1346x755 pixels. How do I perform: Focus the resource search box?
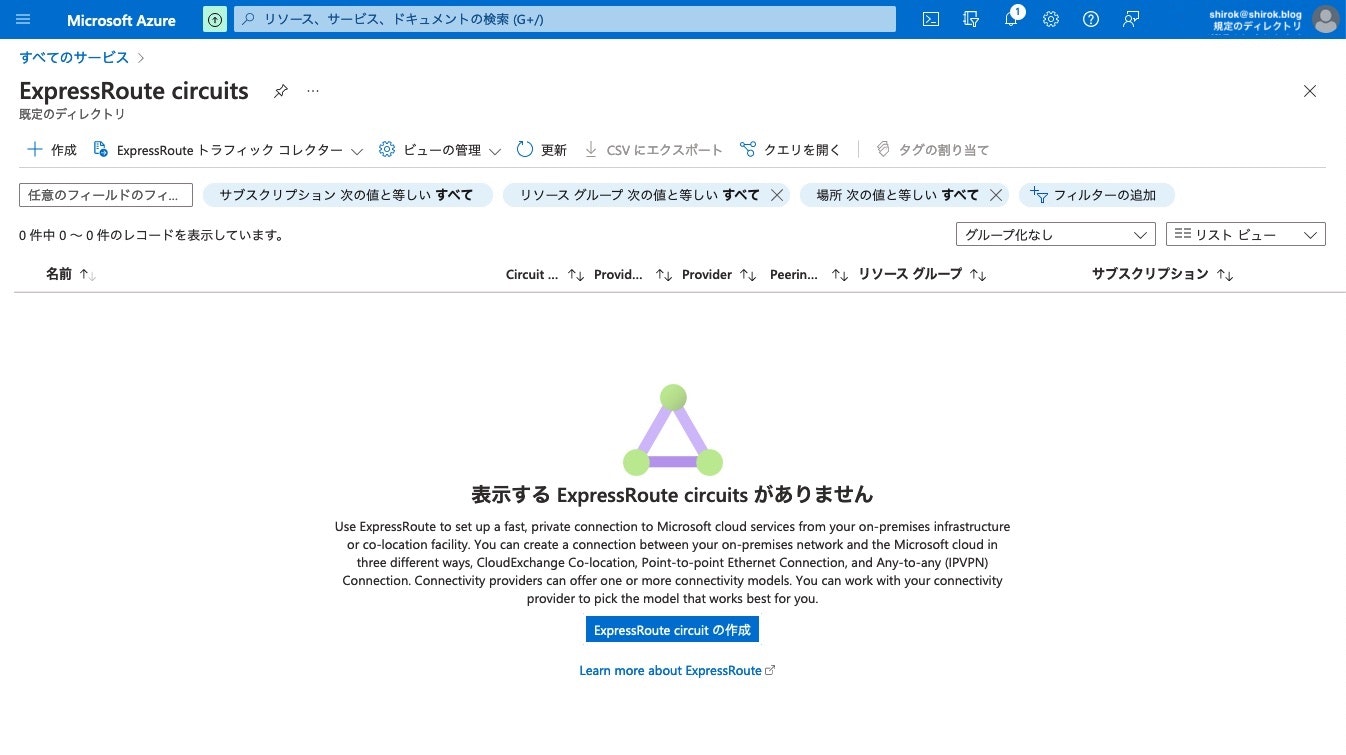click(x=565, y=19)
